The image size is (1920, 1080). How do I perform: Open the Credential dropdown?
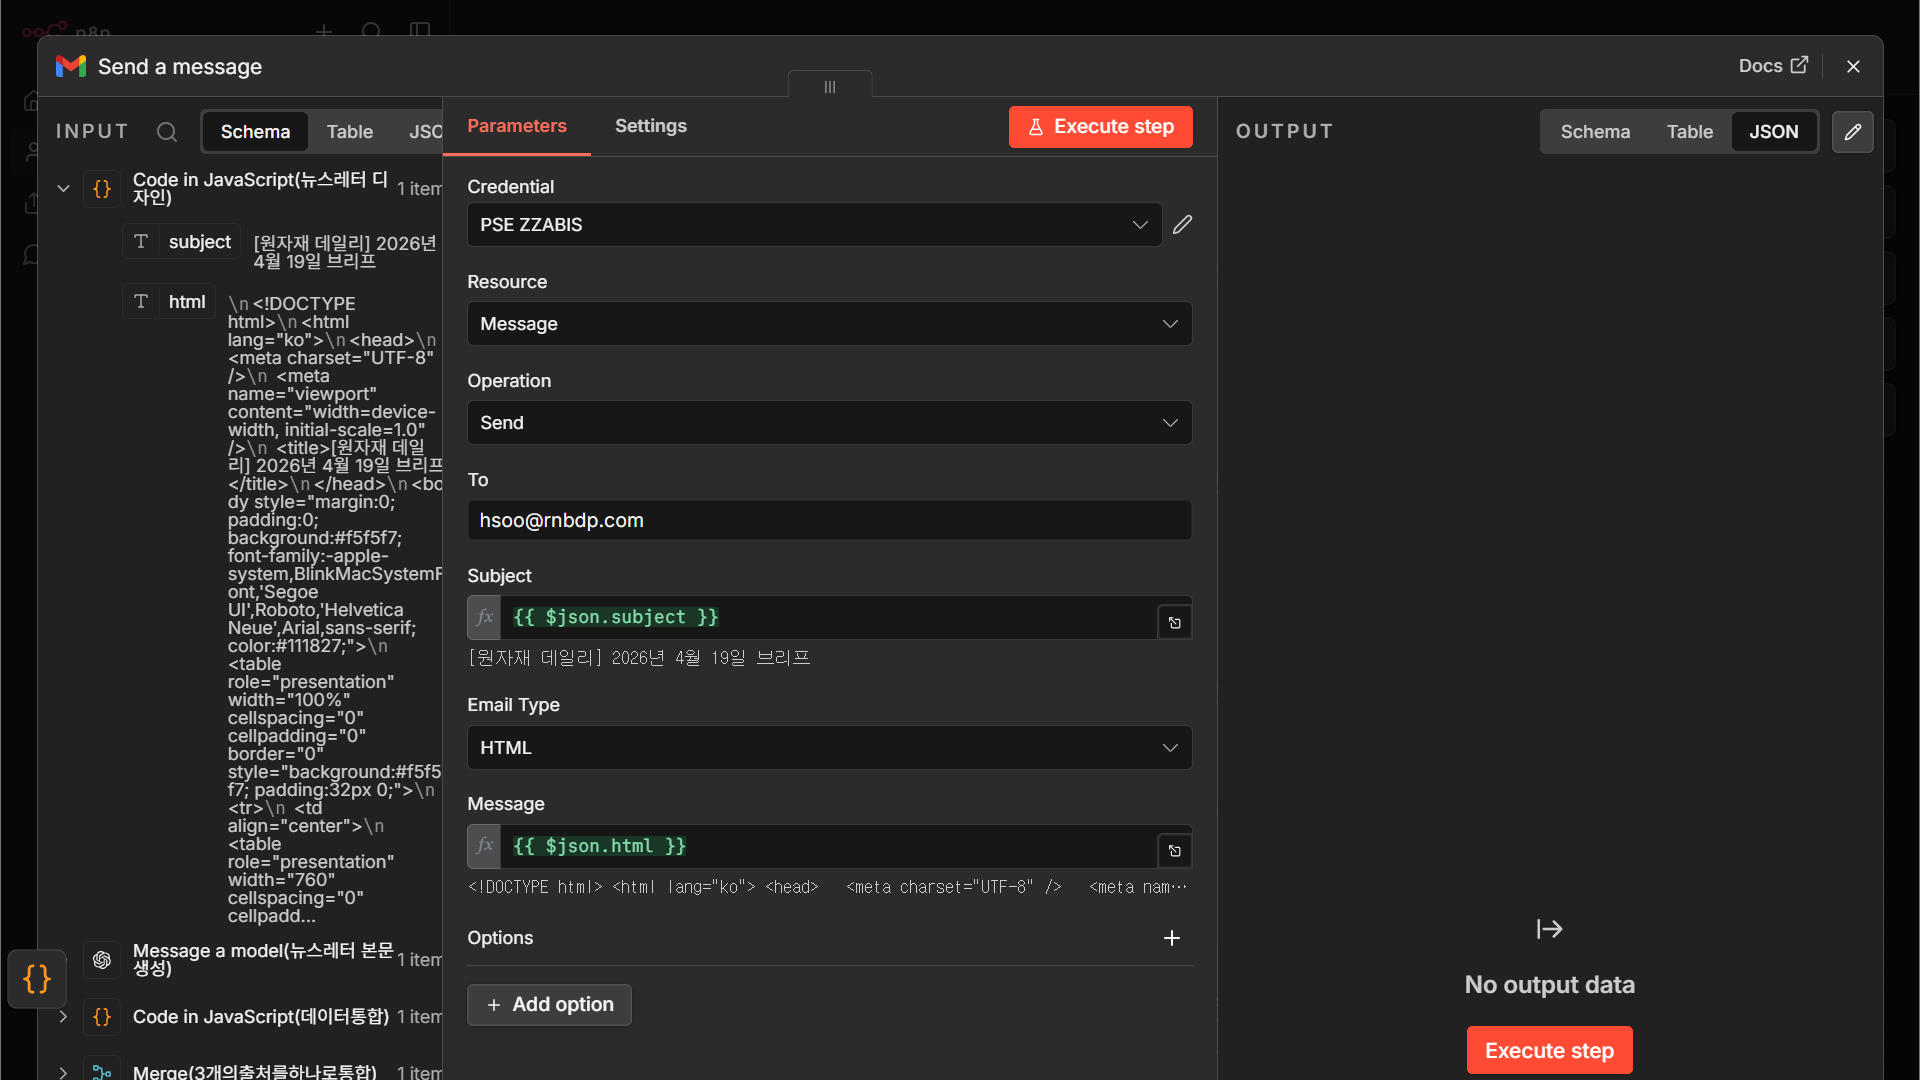coord(814,225)
